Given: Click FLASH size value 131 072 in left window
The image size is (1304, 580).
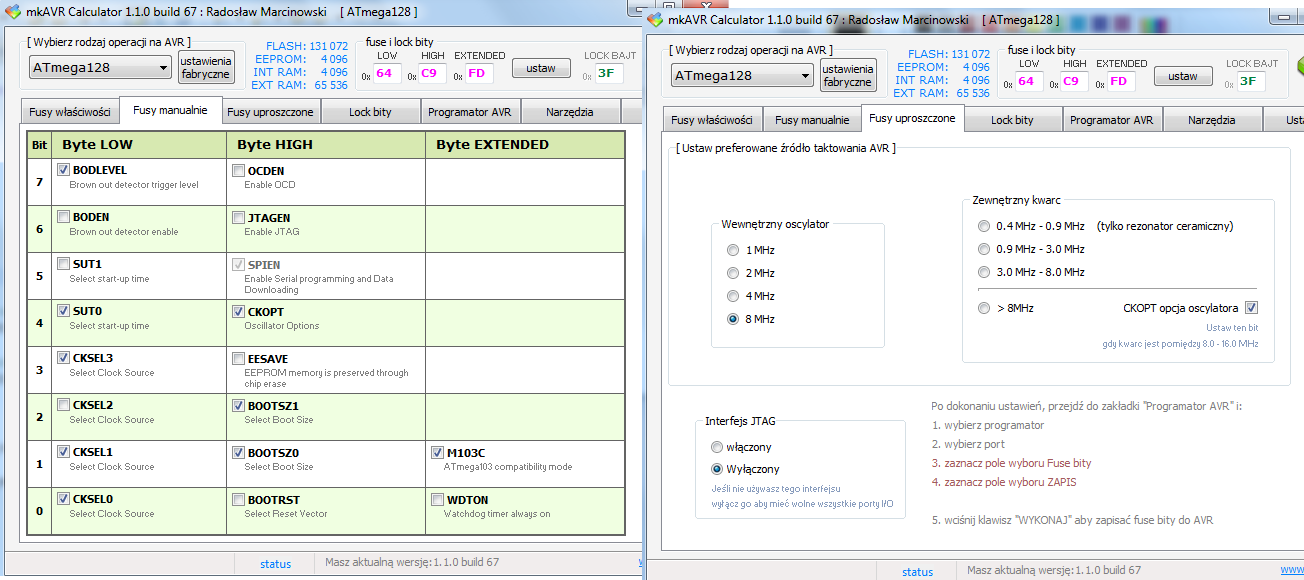Looking at the screenshot, I should [x=326, y=46].
